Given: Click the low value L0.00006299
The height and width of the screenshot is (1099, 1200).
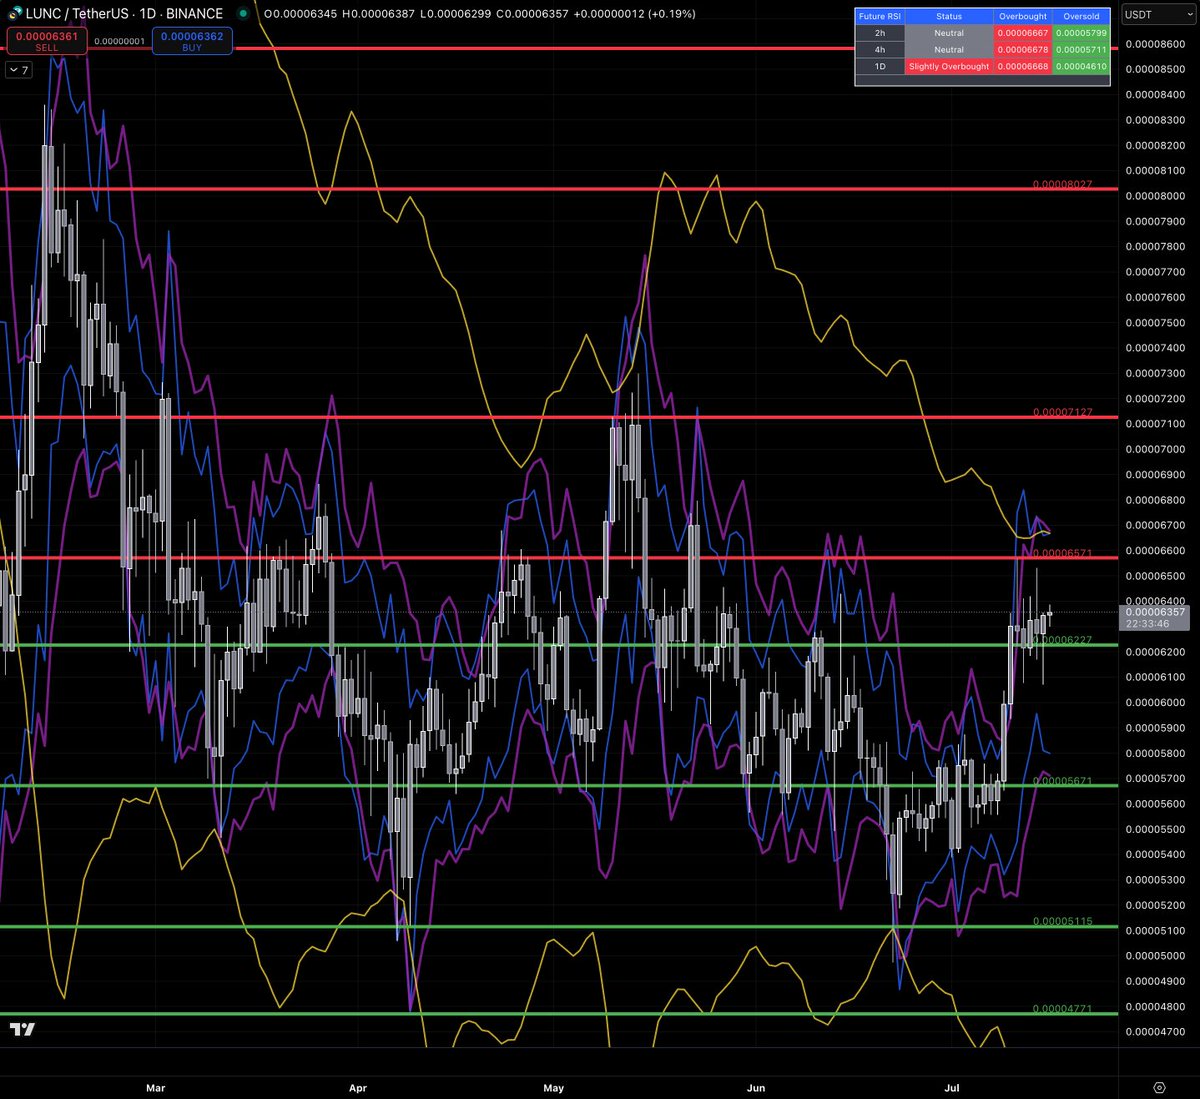Looking at the screenshot, I should point(455,14).
